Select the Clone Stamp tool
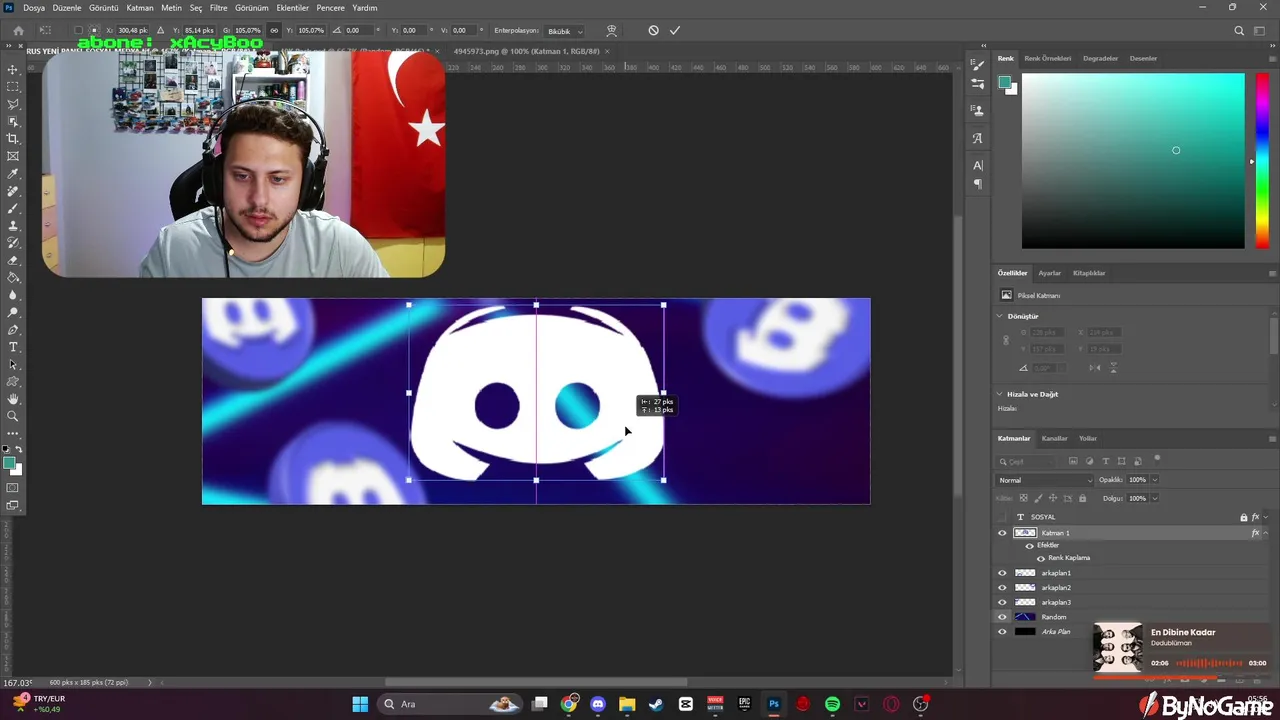The width and height of the screenshot is (1280, 720). pos(13,226)
